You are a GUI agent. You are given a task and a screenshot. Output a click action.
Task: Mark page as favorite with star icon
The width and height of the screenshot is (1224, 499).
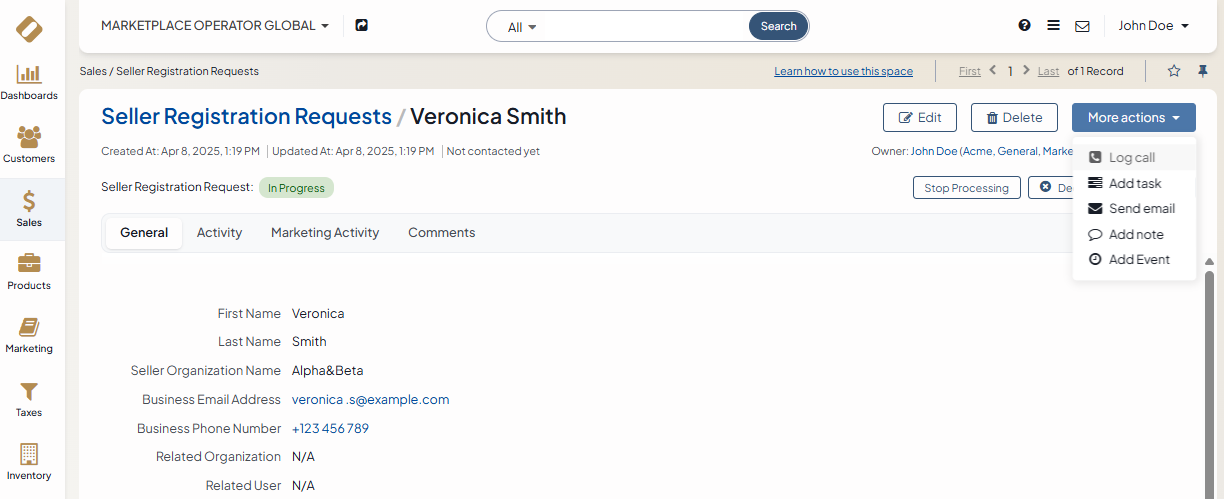pos(1174,71)
